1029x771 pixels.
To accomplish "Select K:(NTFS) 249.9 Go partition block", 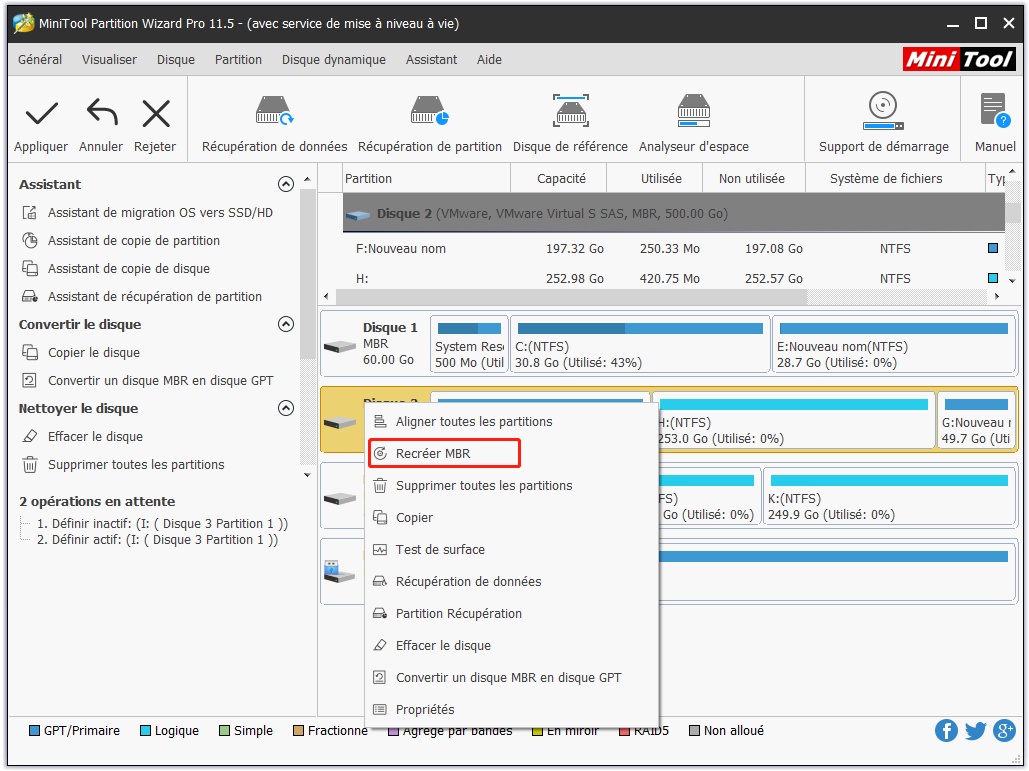I will click(x=889, y=497).
